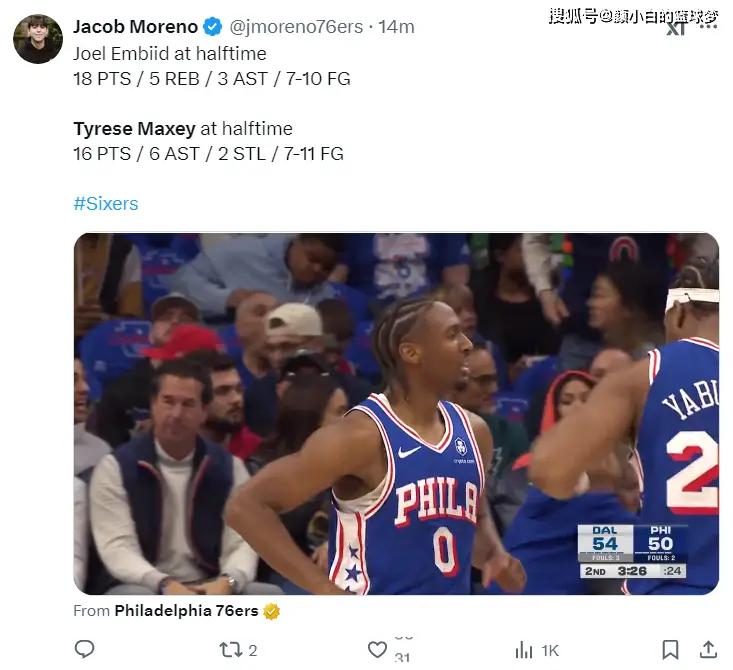Click the share upload icon
This screenshot has height=670, width=733.
(x=707, y=649)
